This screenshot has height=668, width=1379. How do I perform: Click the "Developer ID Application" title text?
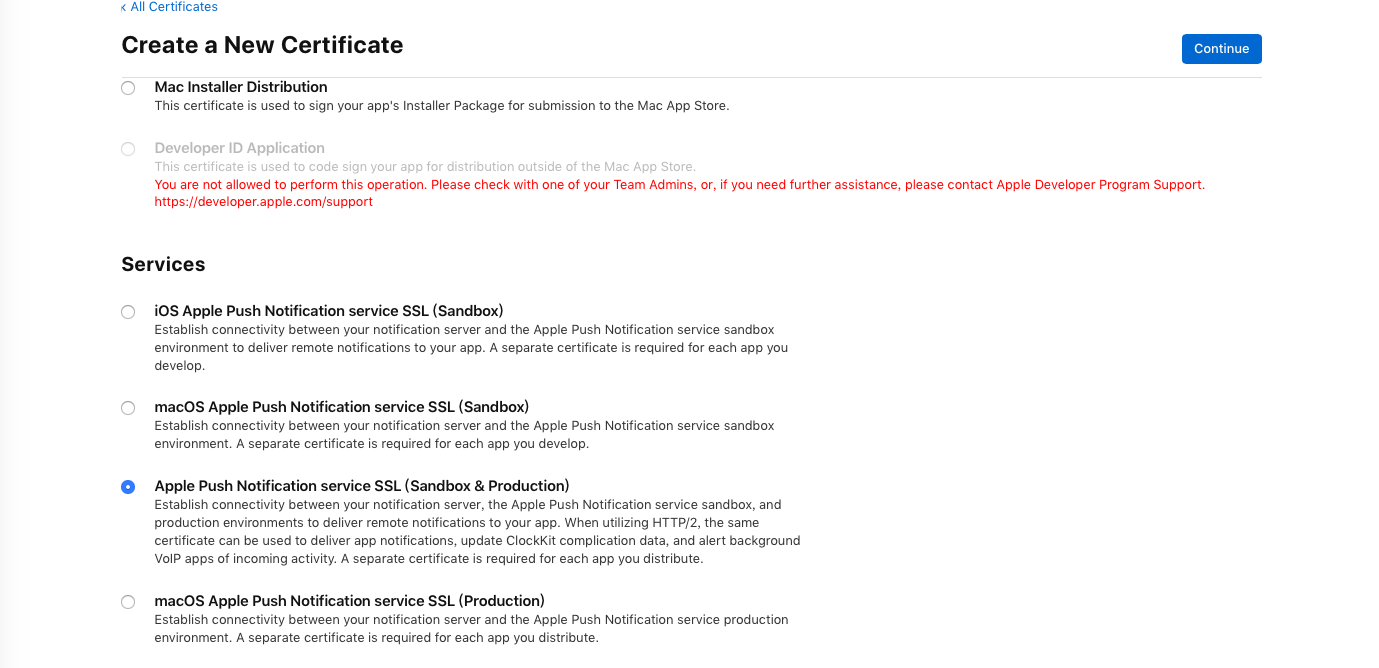239,148
